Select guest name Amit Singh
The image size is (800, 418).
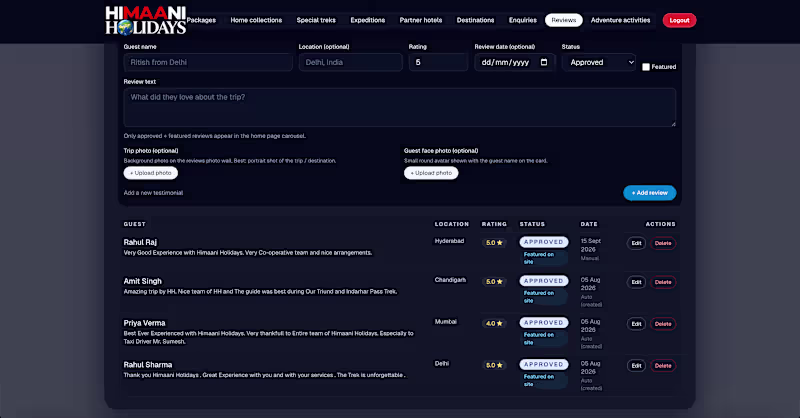142,281
